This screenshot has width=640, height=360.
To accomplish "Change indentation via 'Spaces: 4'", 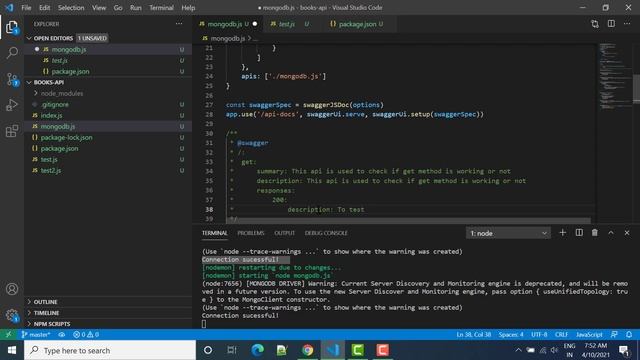I will click(511, 334).
